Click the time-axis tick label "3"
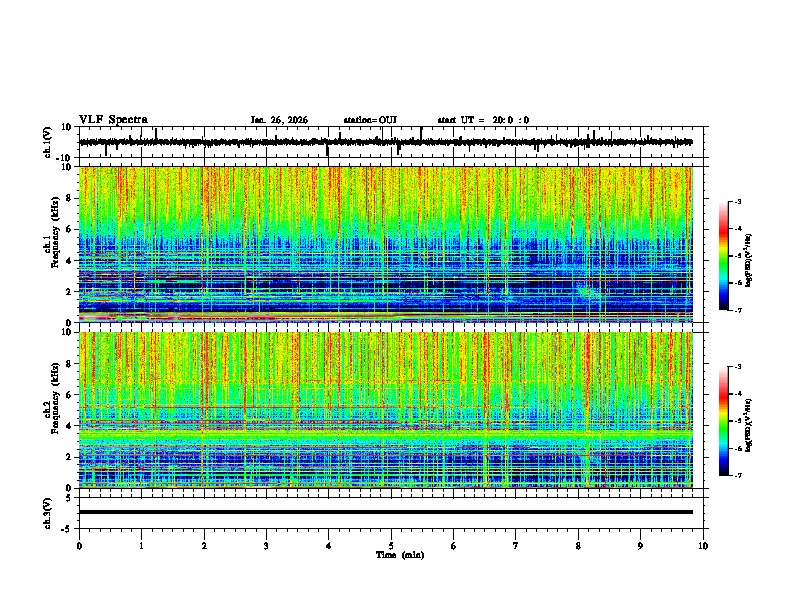This screenshot has width=792, height=612. (x=266, y=546)
